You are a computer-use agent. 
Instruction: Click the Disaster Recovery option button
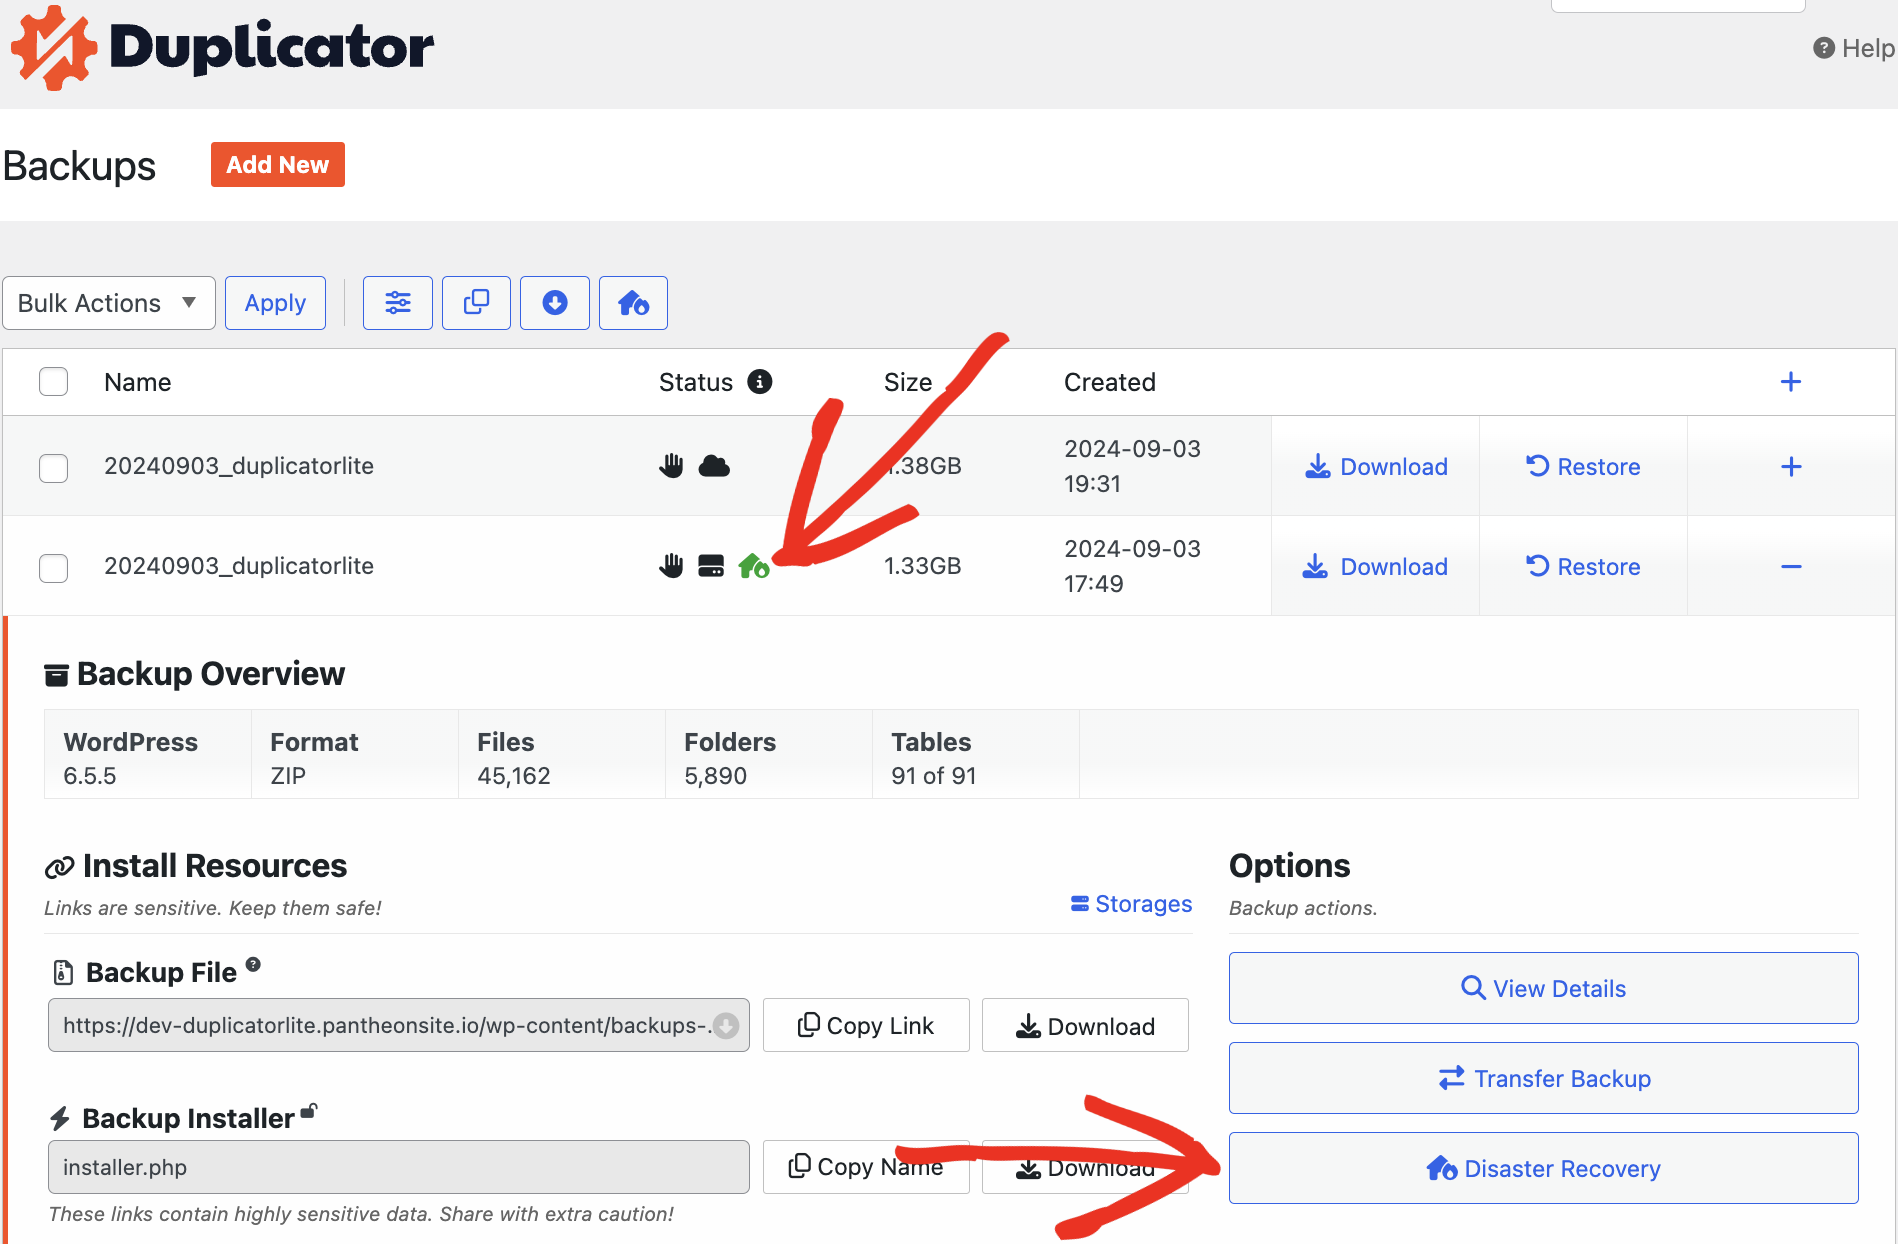pyautogui.click(x=1543, y=1168)
